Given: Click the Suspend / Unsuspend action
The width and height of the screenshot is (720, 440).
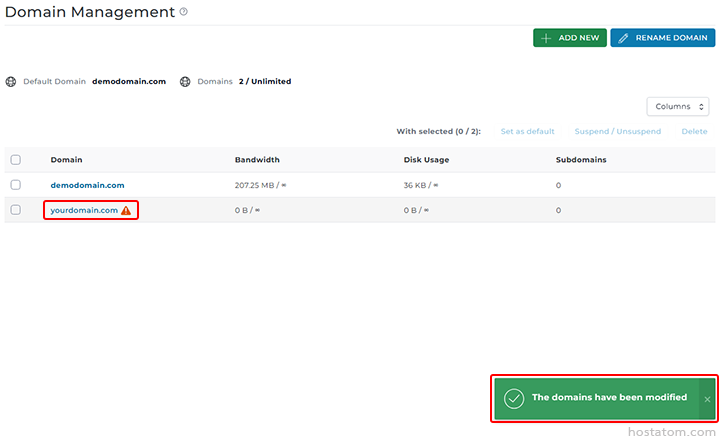Looking at the screenshot, I should [617, 131].
